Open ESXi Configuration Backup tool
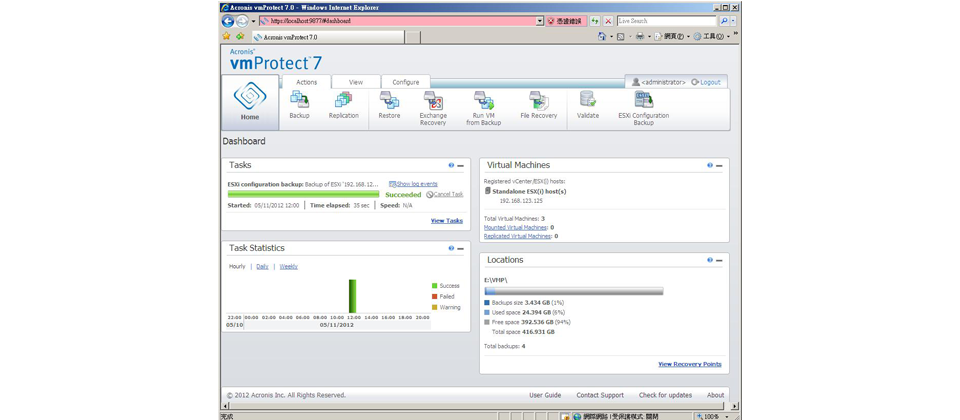960x420 pixels. click(x=643, y=101)
